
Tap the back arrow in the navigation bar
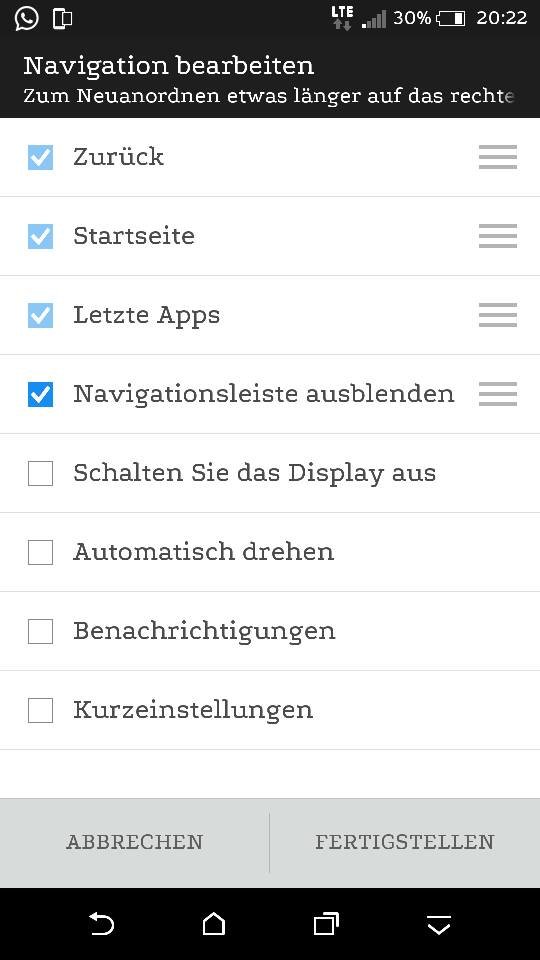pyautogui.click(x=102, y=923)
